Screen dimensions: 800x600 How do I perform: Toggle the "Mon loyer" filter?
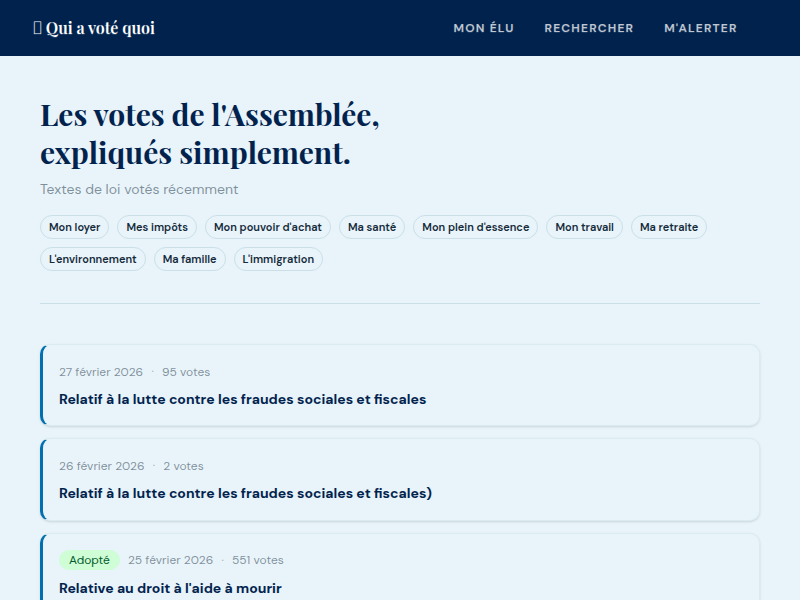click(x=74, y=227)
